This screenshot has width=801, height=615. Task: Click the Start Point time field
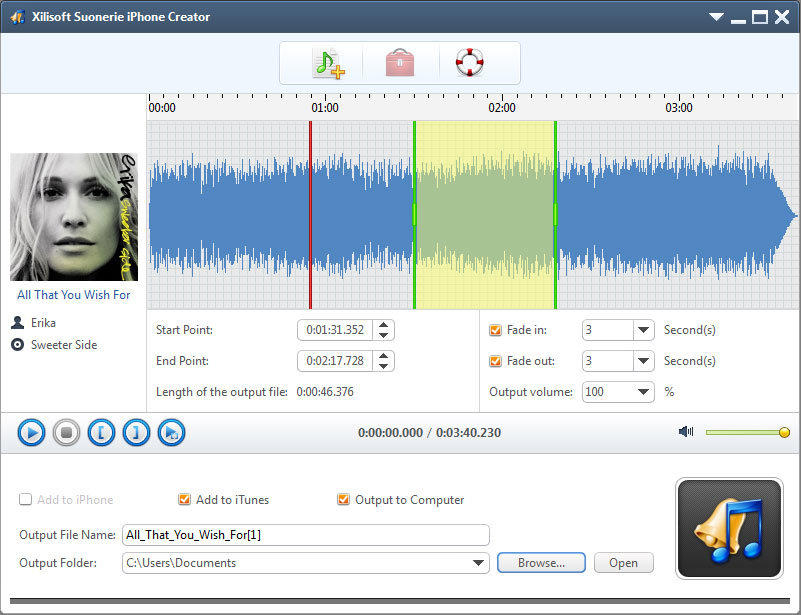tap(335, 330)
